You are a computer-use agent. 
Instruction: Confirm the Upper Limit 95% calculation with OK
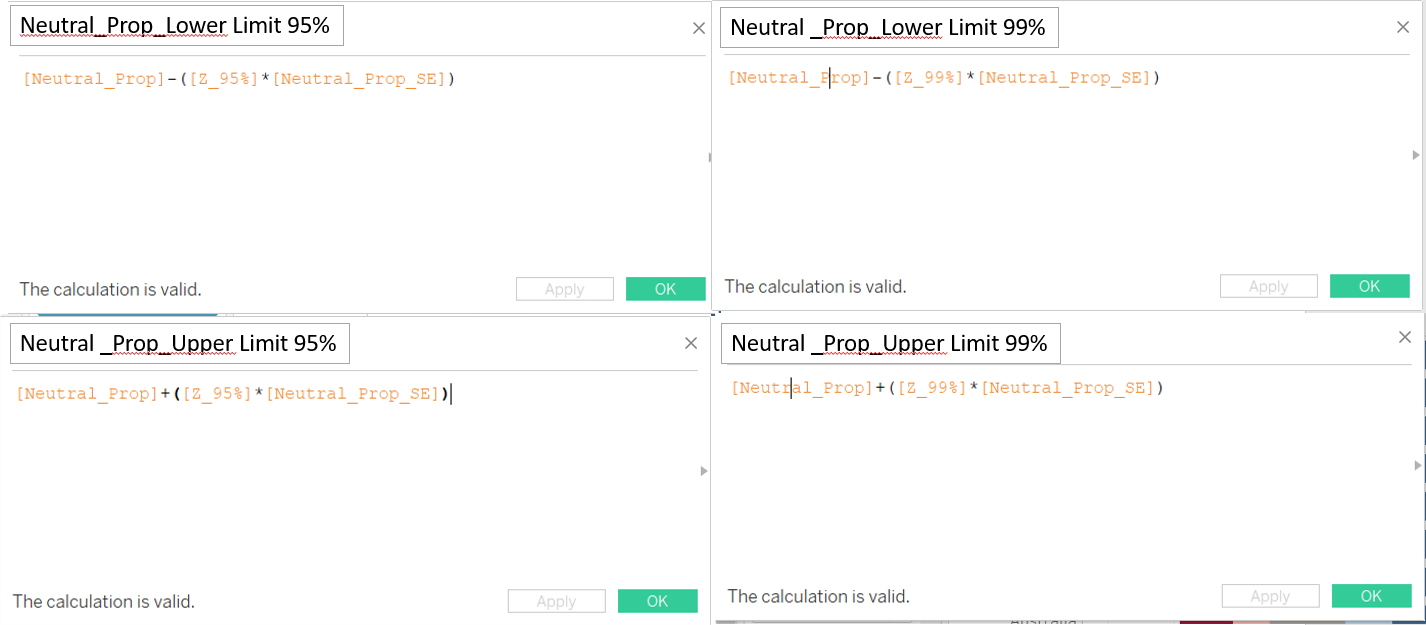tap(657, 601)
